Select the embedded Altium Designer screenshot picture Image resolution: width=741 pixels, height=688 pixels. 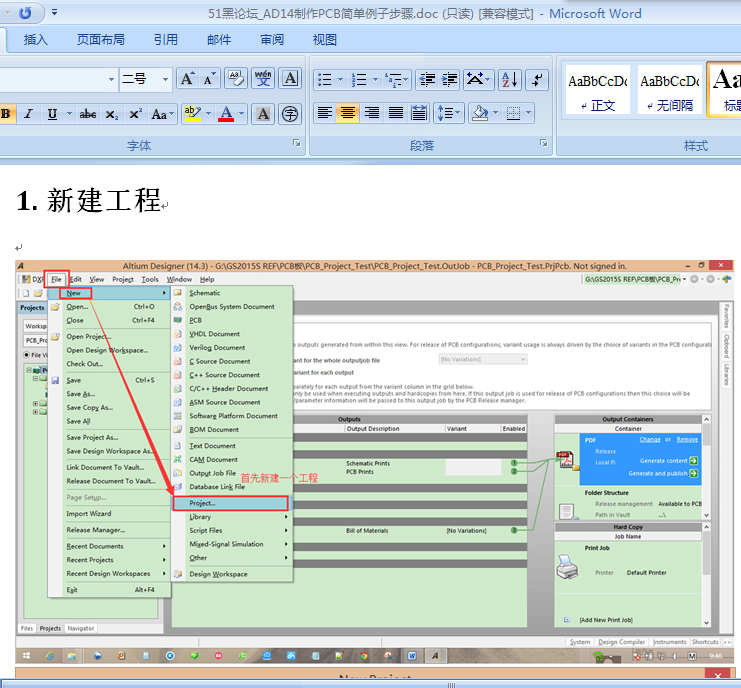click(x=374, y=461)
